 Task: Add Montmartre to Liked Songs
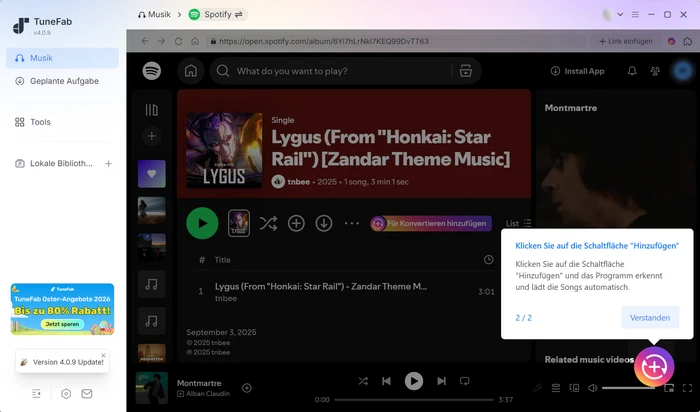pyautogui.click(x=247, y=388)
